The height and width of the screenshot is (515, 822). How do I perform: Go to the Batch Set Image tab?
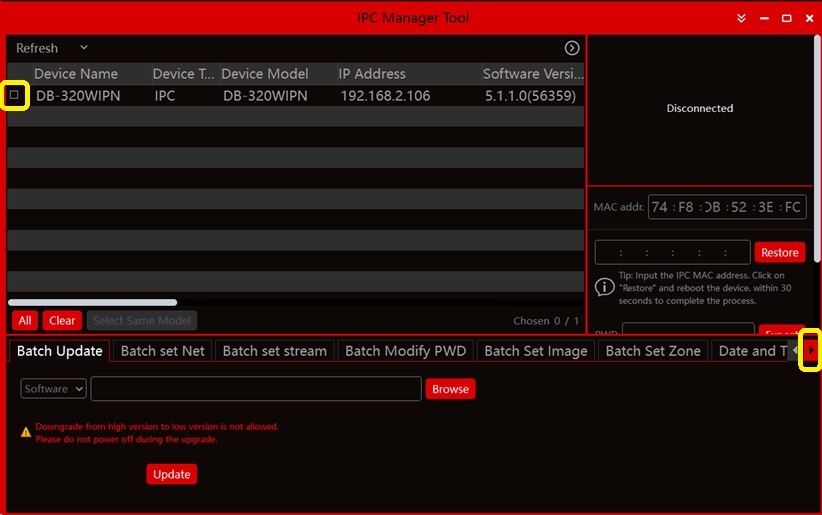click(x=535, y=351)
